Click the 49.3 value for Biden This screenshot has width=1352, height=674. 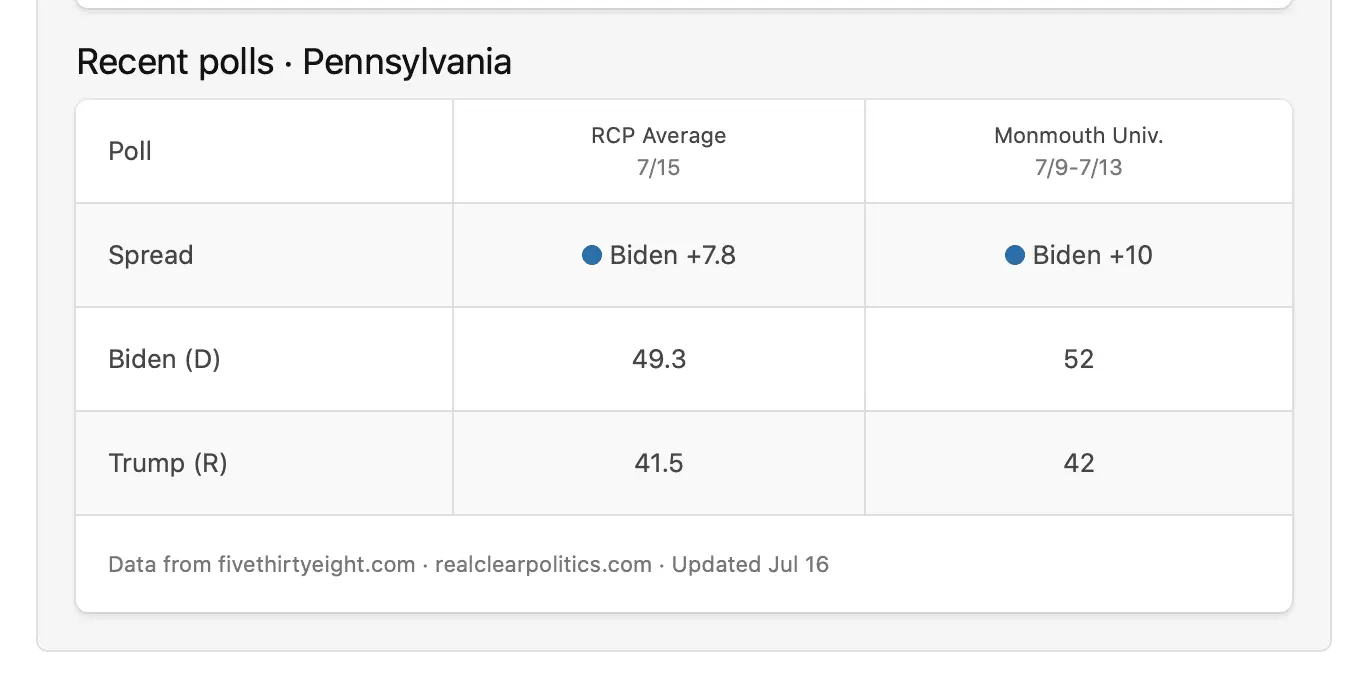(659, 359)
